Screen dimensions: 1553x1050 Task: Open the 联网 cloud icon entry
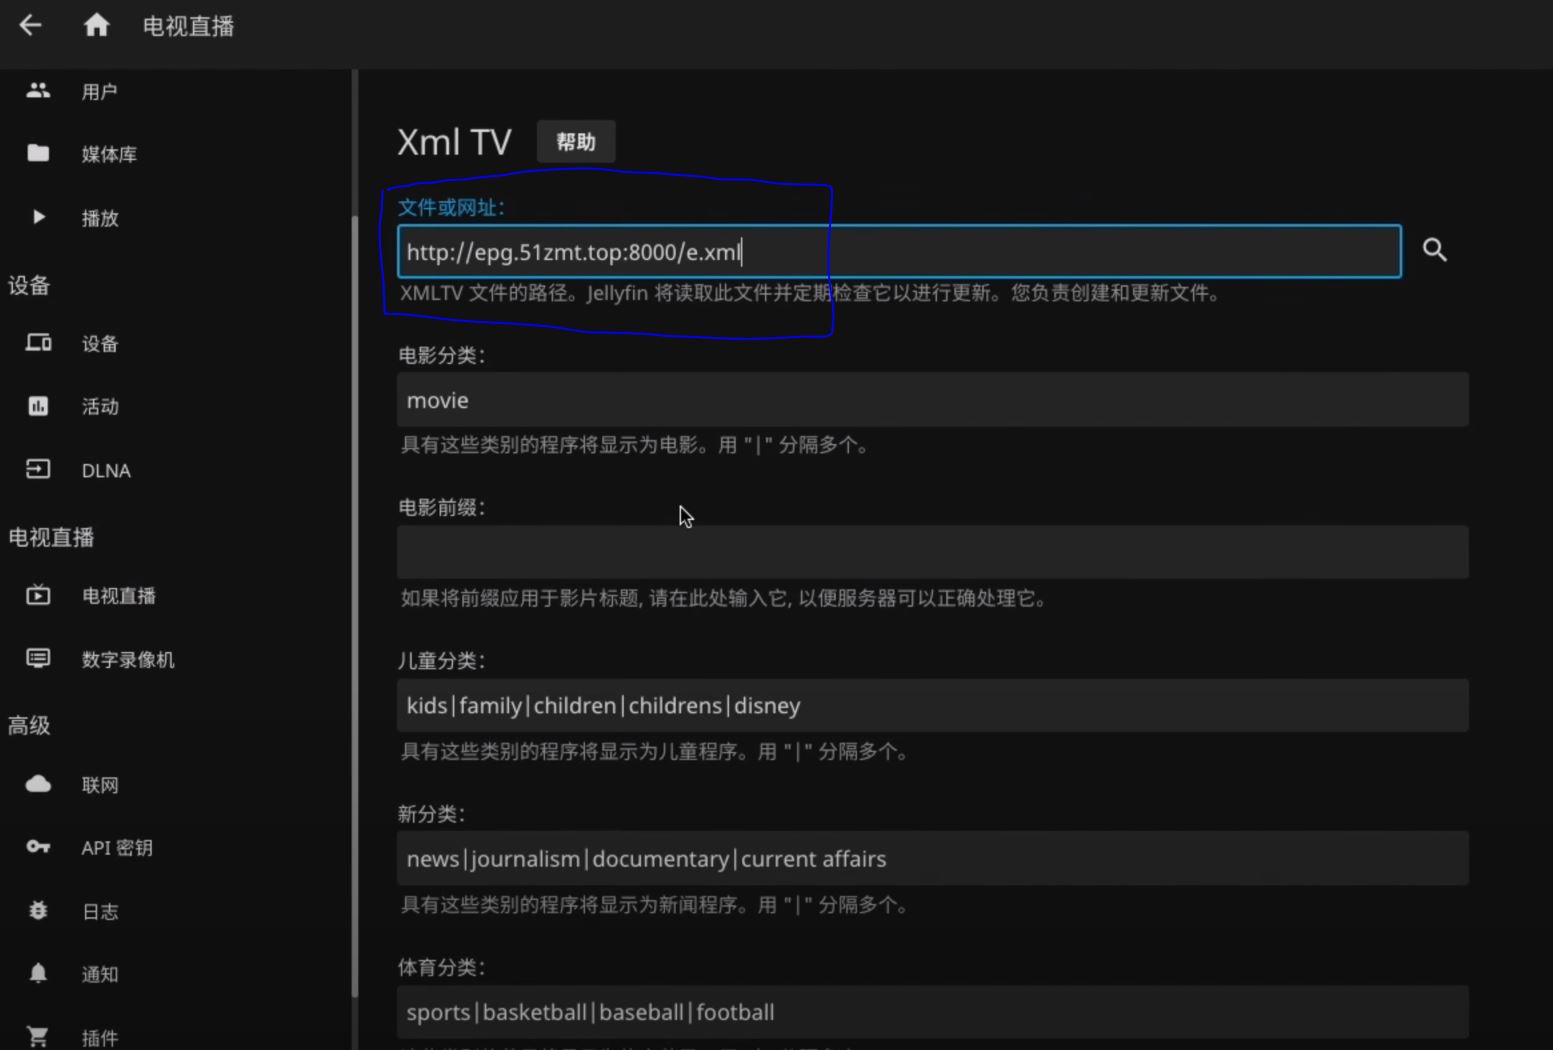click(x=38, y=784)
